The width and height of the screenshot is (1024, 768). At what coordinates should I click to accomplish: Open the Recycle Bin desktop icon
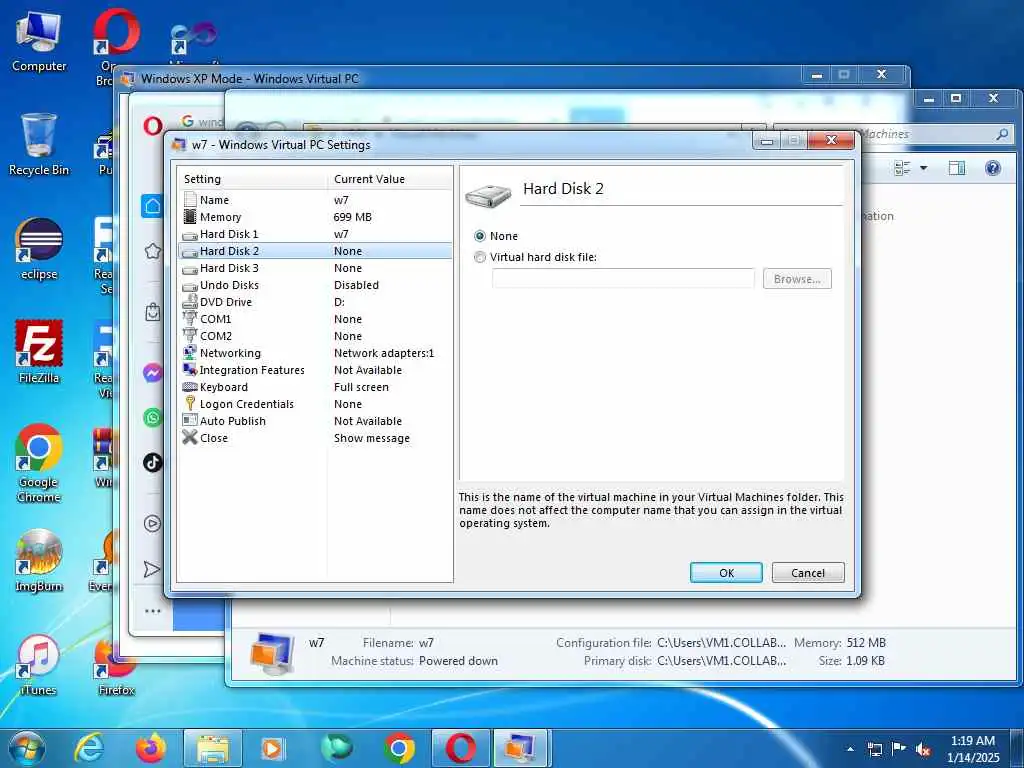tap(39, 144)
